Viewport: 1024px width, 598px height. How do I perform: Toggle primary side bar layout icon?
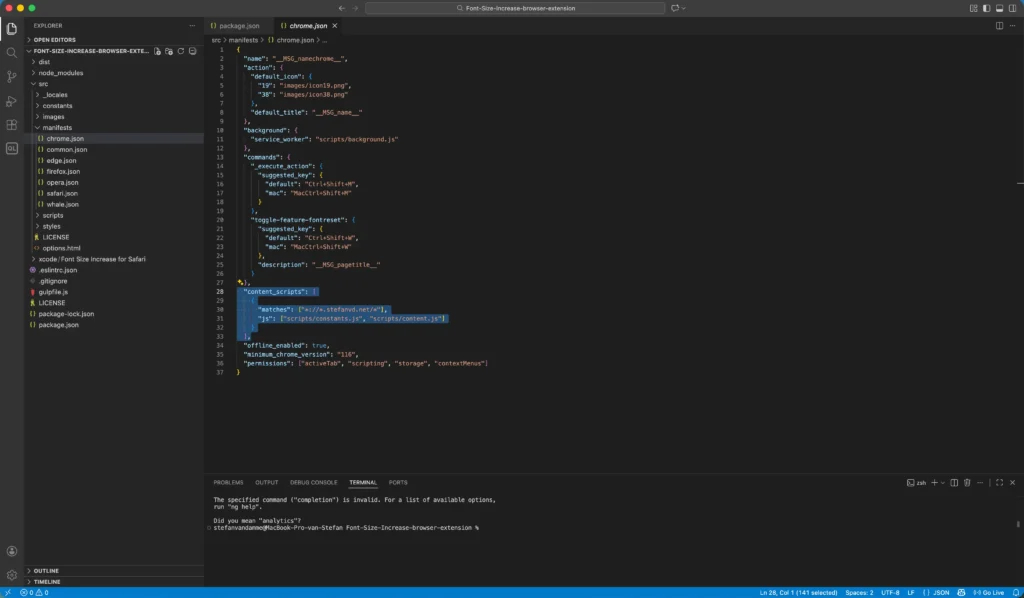click(986, 8)
